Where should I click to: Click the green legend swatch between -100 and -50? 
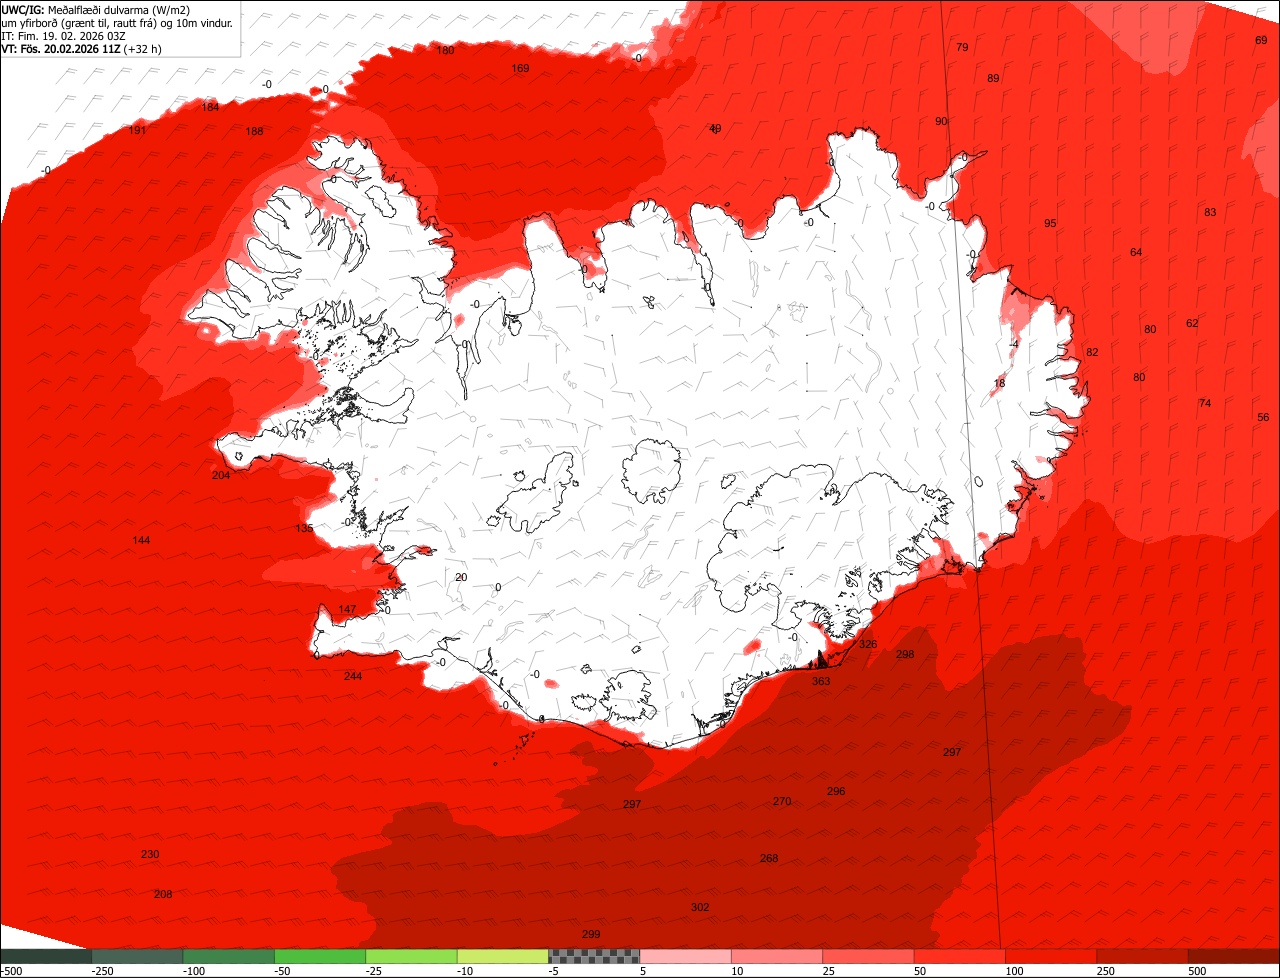pos(228,956)
